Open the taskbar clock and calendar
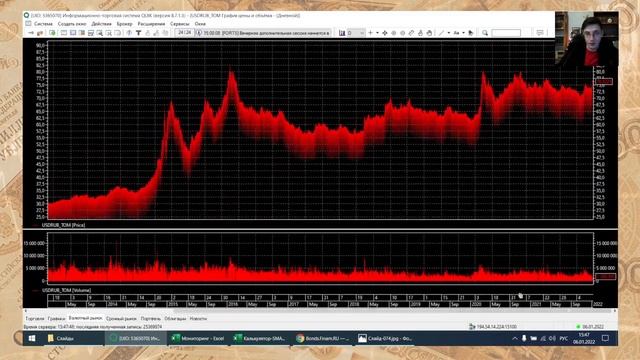This screenshot has height=360, width=640. (584, 338)
